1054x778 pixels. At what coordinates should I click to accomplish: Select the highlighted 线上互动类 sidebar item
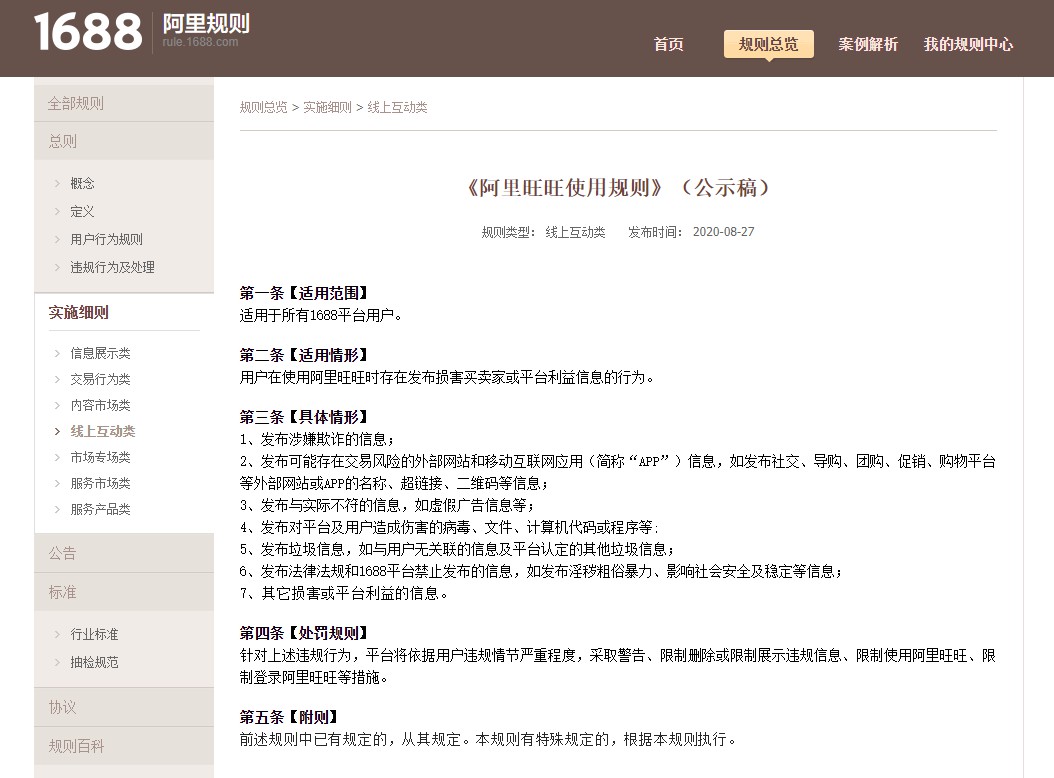[103, 431]
